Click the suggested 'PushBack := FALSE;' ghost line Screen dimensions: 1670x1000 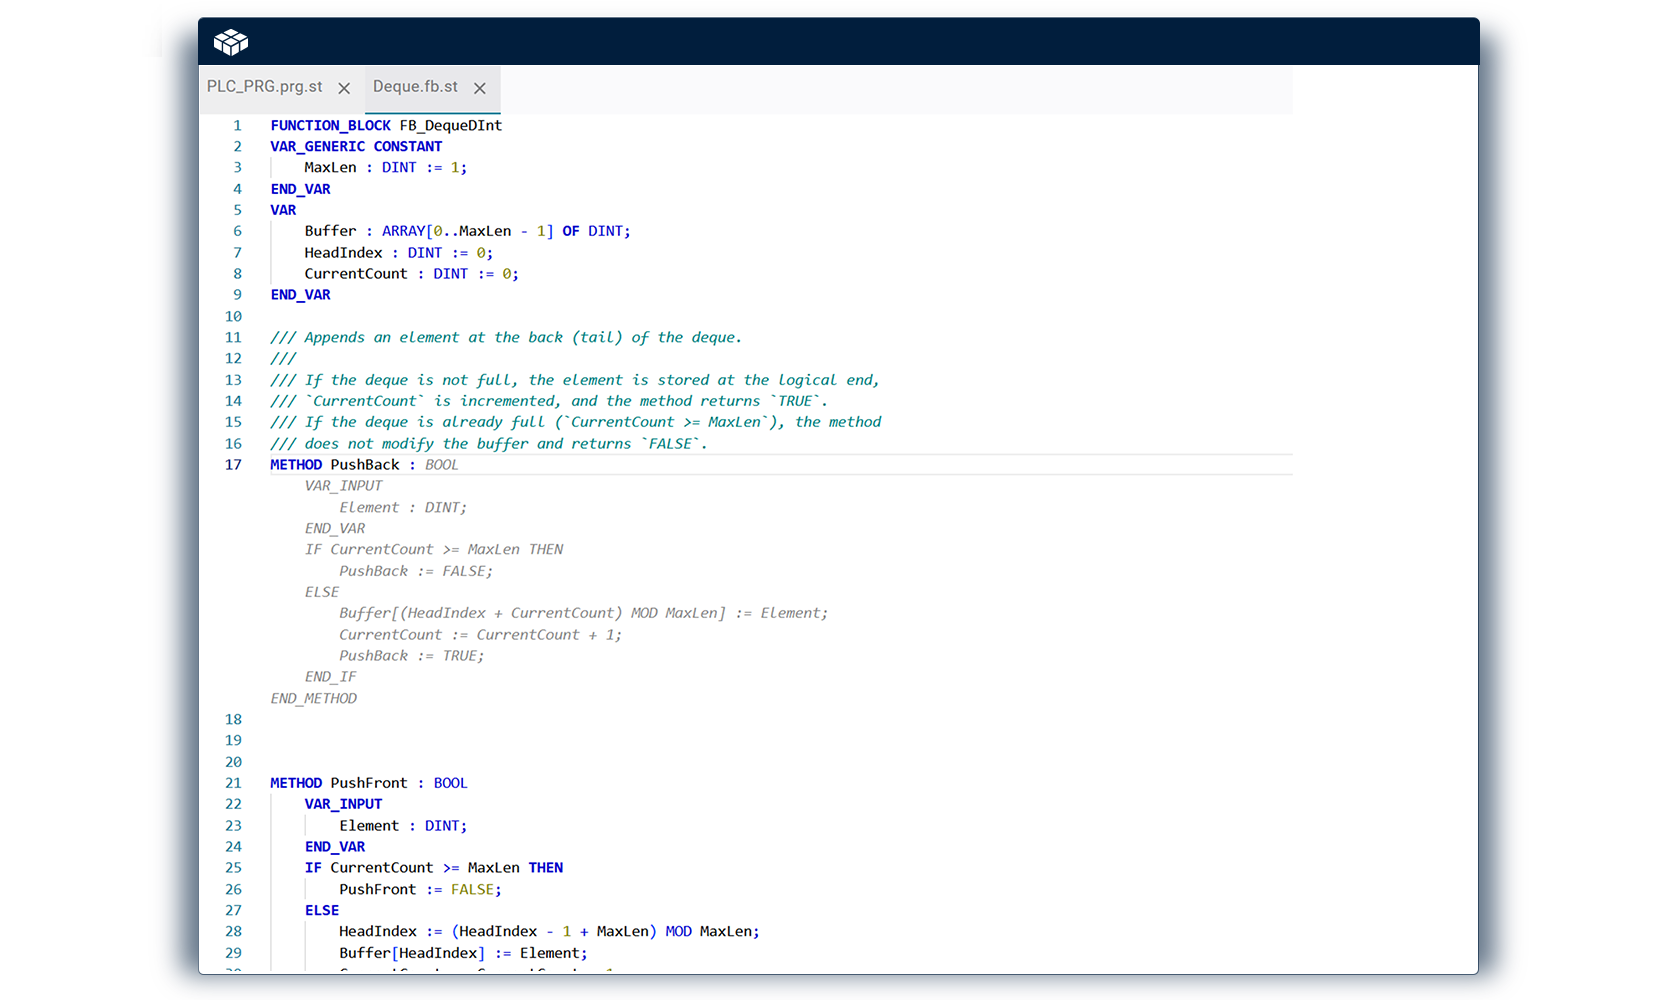[x=416, y=571]
